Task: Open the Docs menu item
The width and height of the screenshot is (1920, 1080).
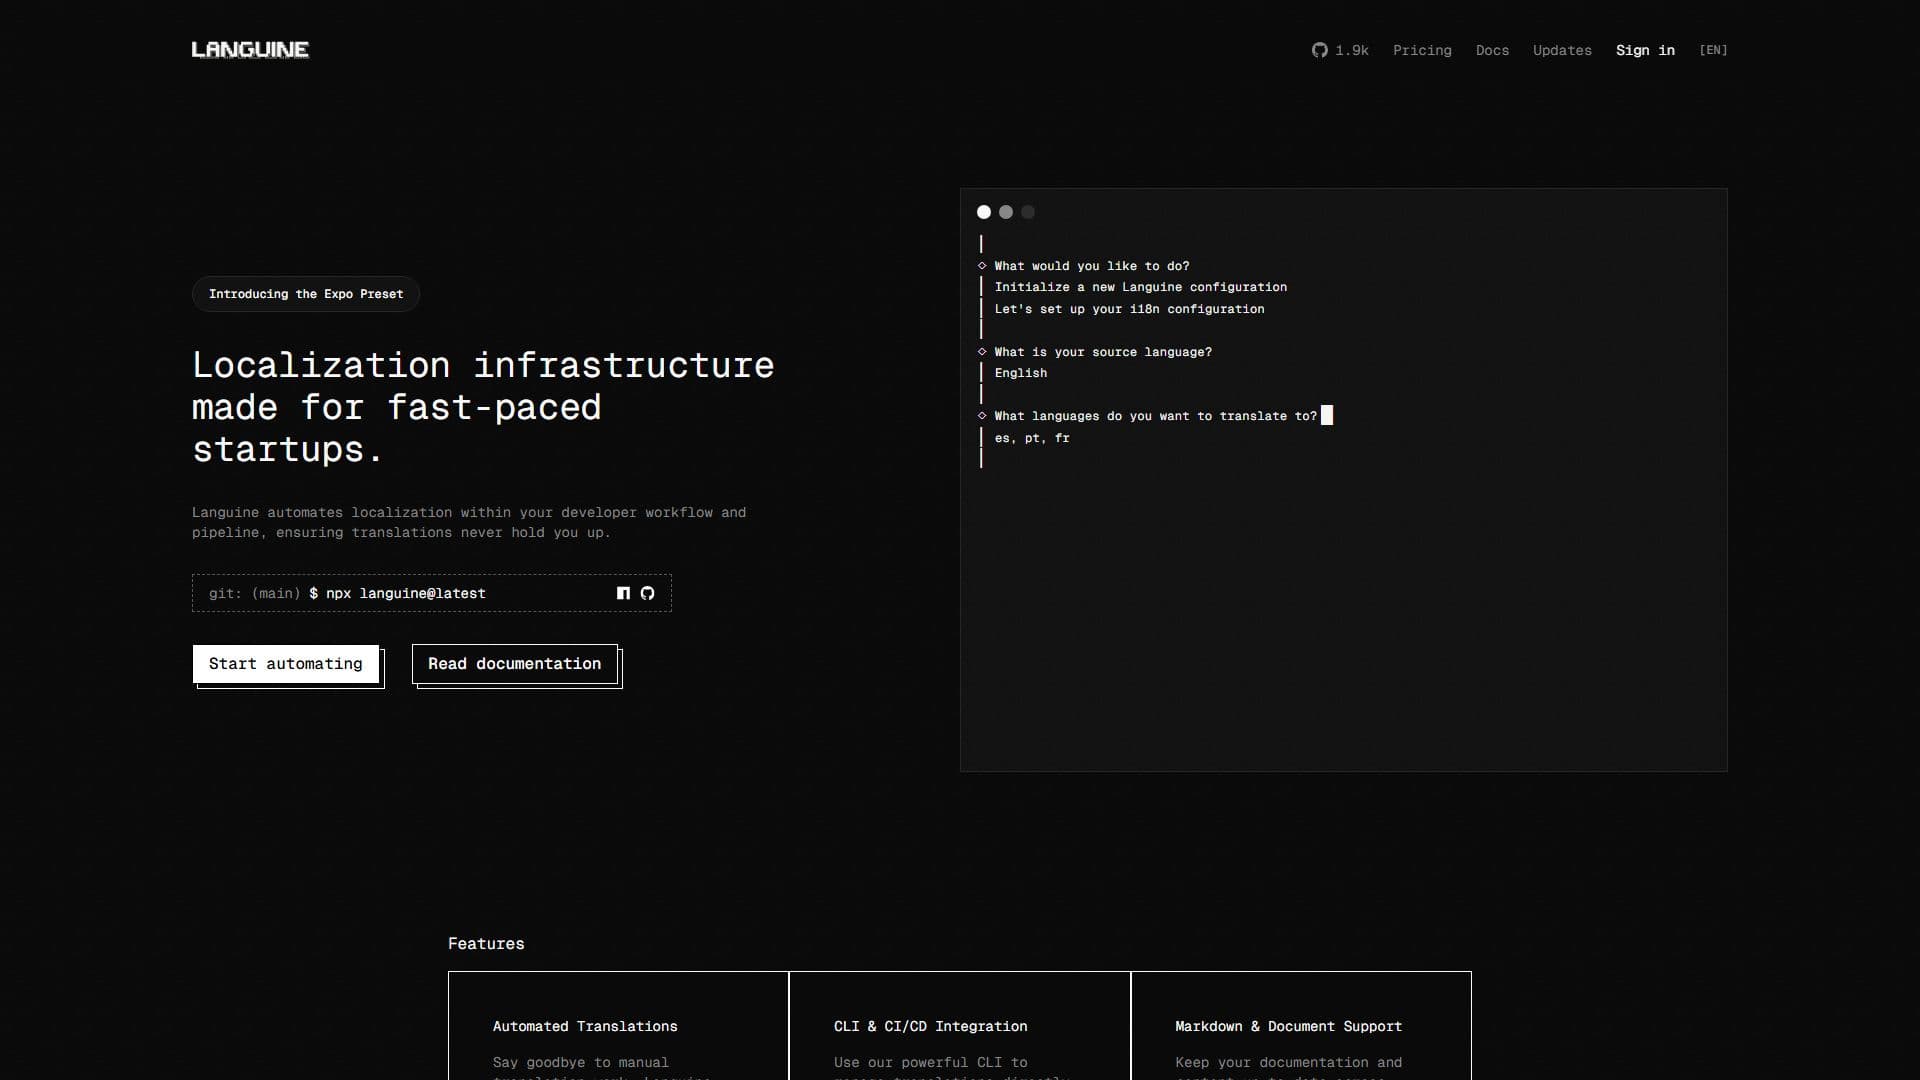Action: point(1492,50)
